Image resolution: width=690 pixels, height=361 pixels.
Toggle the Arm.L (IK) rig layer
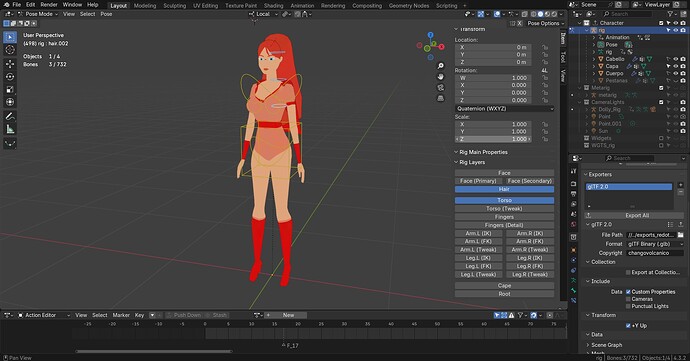point(478,233)
